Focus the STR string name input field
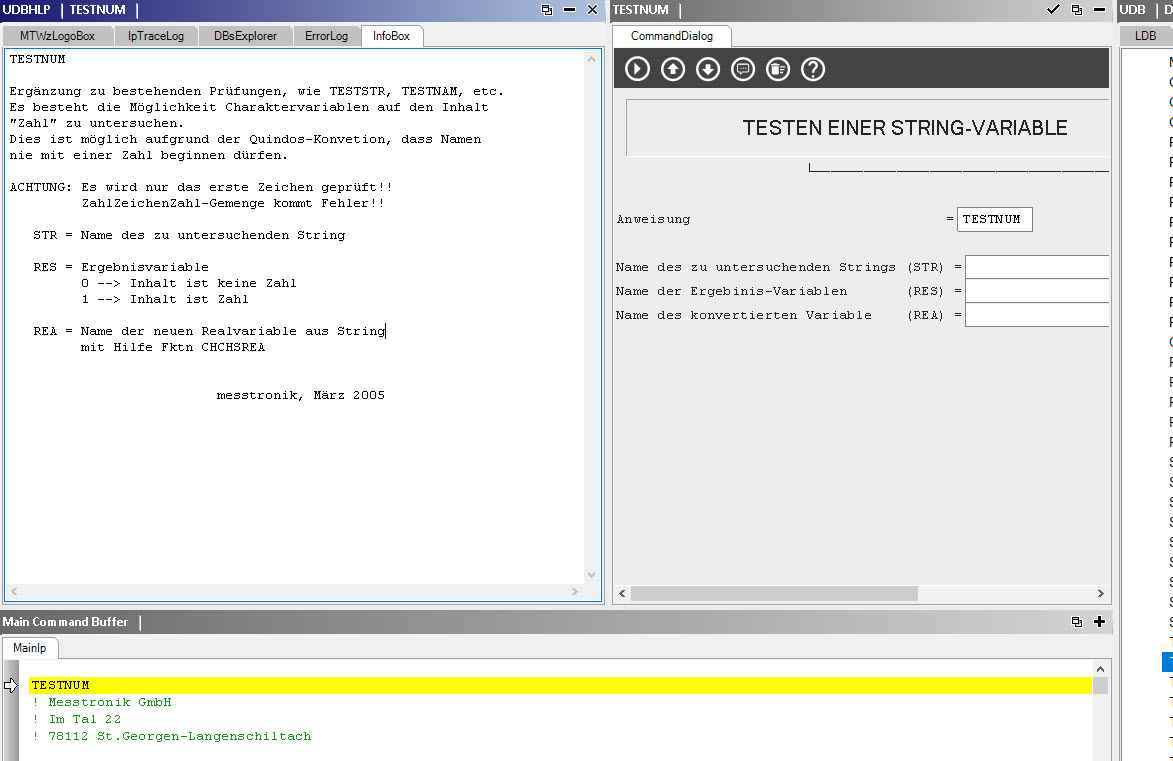Screen dimensions: 1173x761 [1037, 267]
